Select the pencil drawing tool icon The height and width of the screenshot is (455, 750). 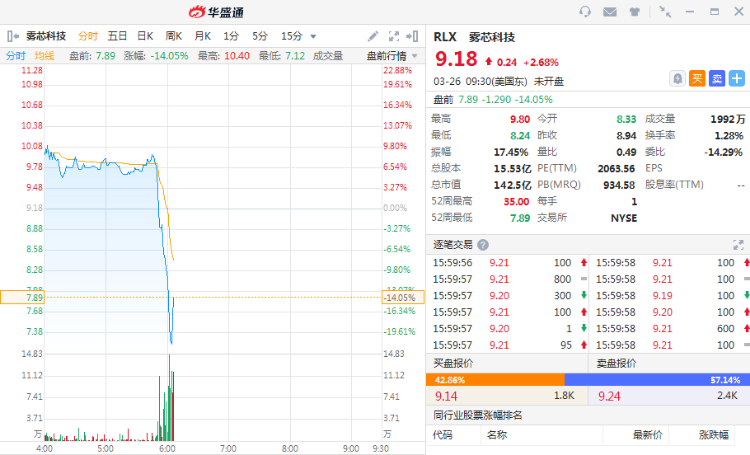373,36
